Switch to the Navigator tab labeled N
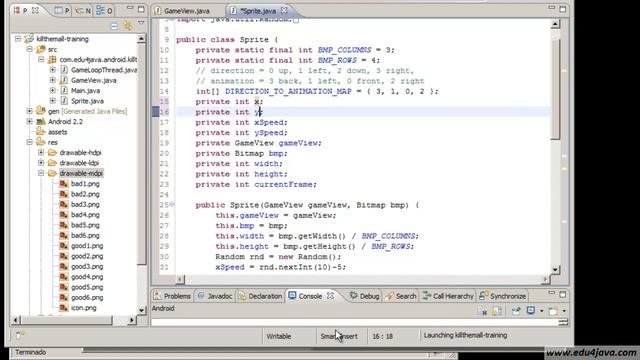Viewport: 640px width, 360px height. pos(83,11)
